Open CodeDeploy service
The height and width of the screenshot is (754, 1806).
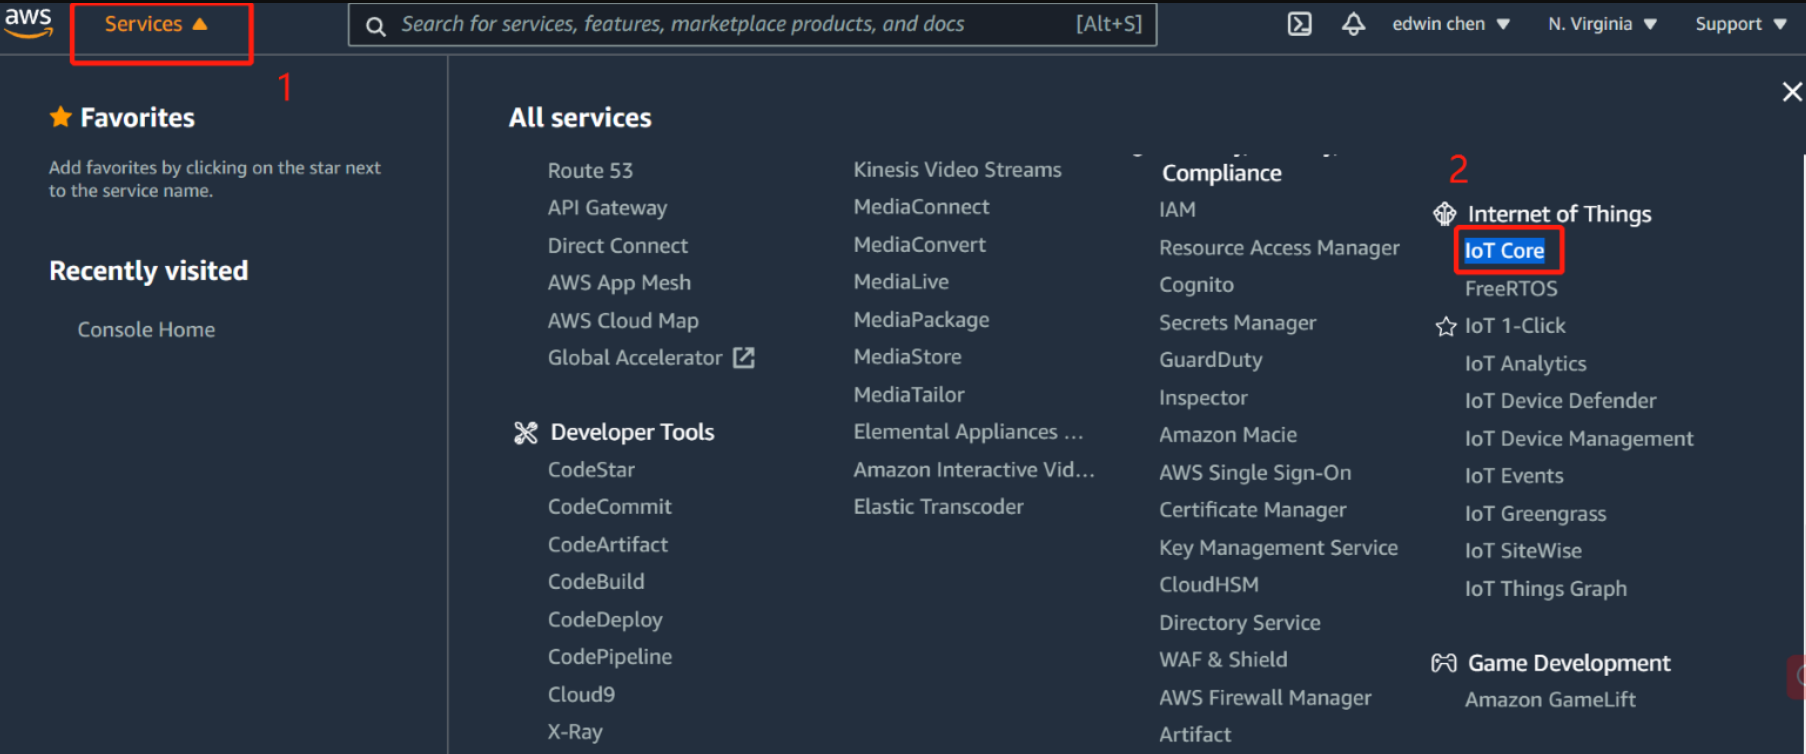[x=605, y=620]
